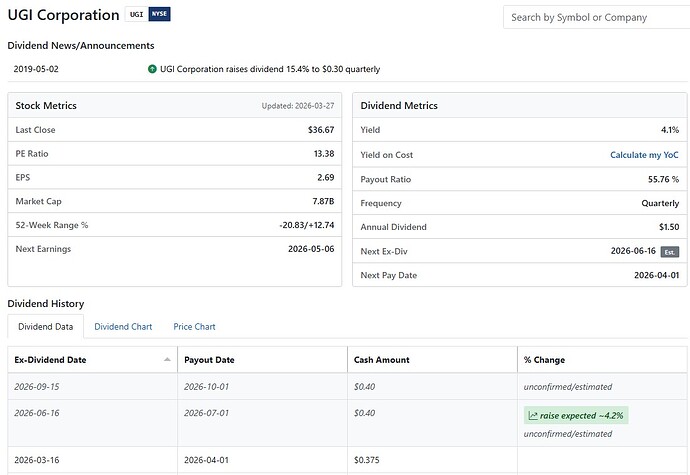Click the Dividend Metrics panel heading
Screen dimensions: 690x475
click(x=399, y=106)
